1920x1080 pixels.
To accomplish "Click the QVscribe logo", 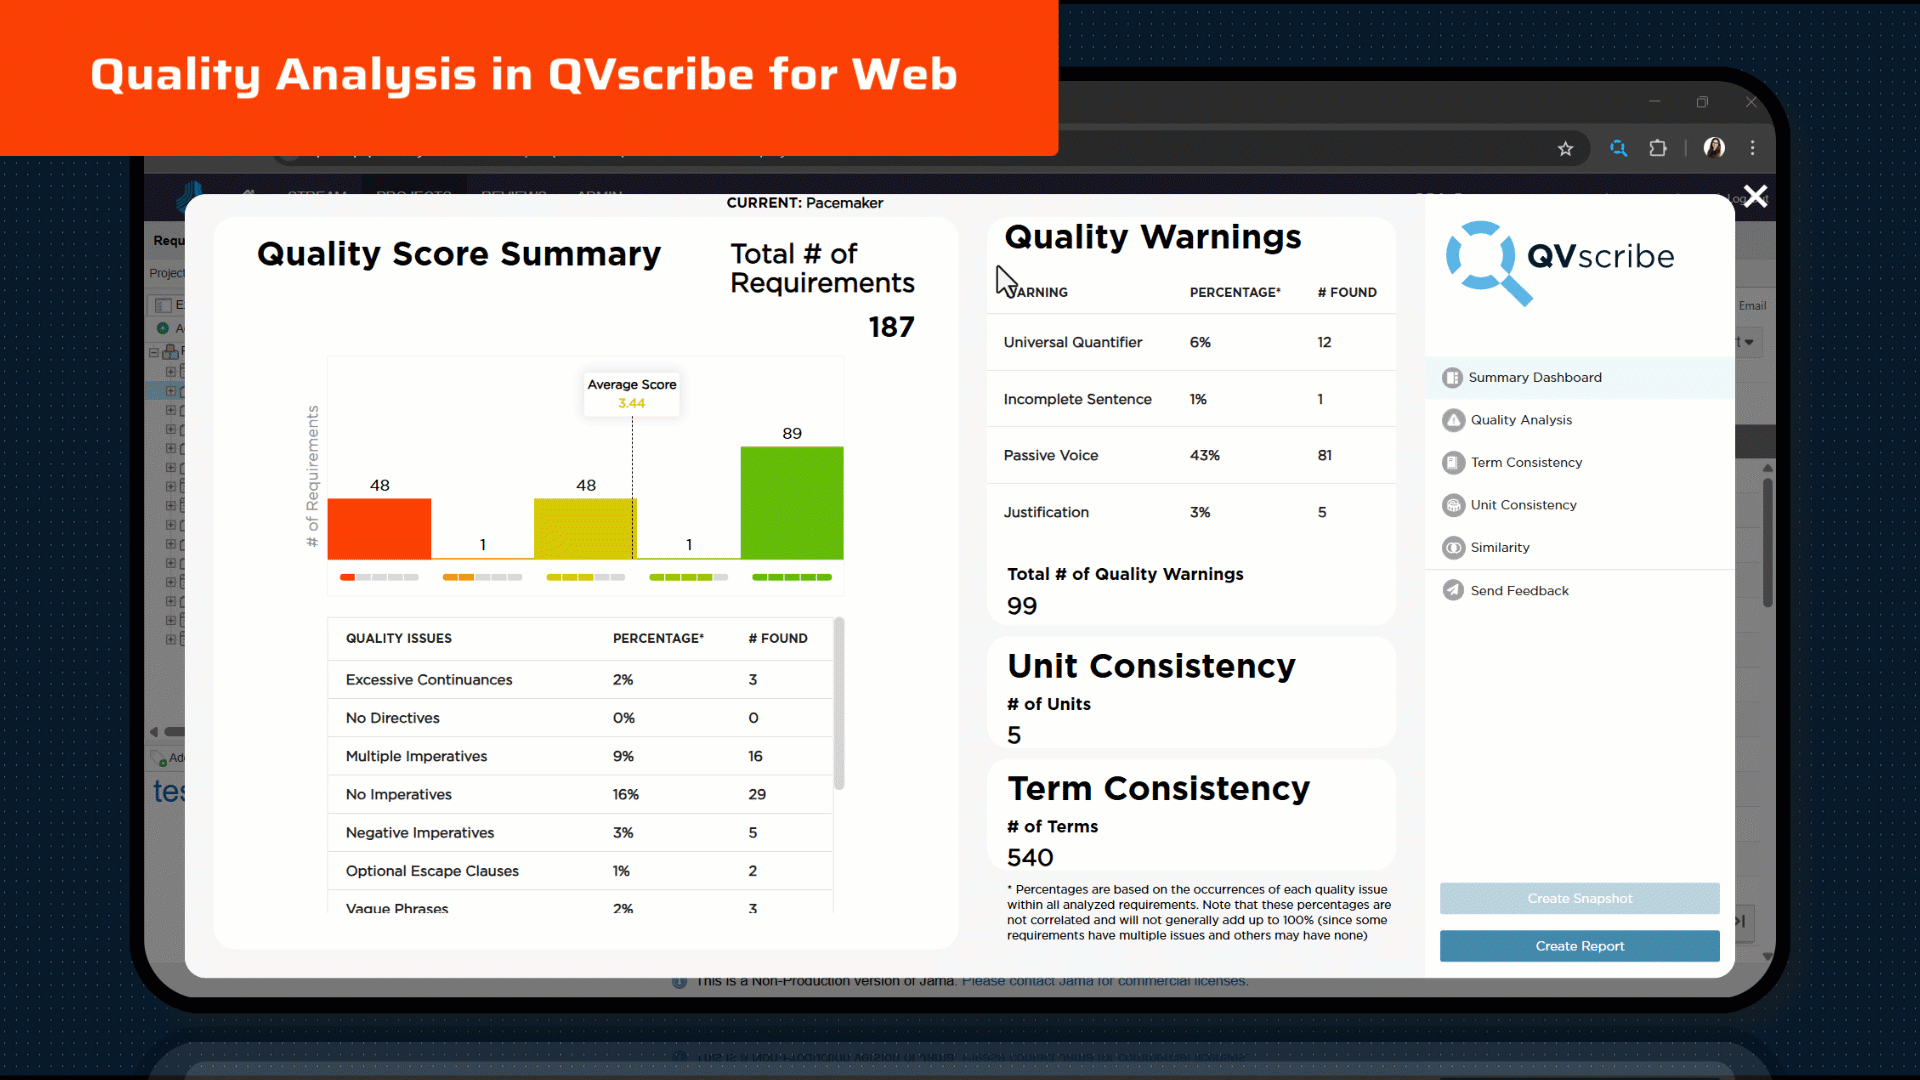I will click(x=1559, y=262).
